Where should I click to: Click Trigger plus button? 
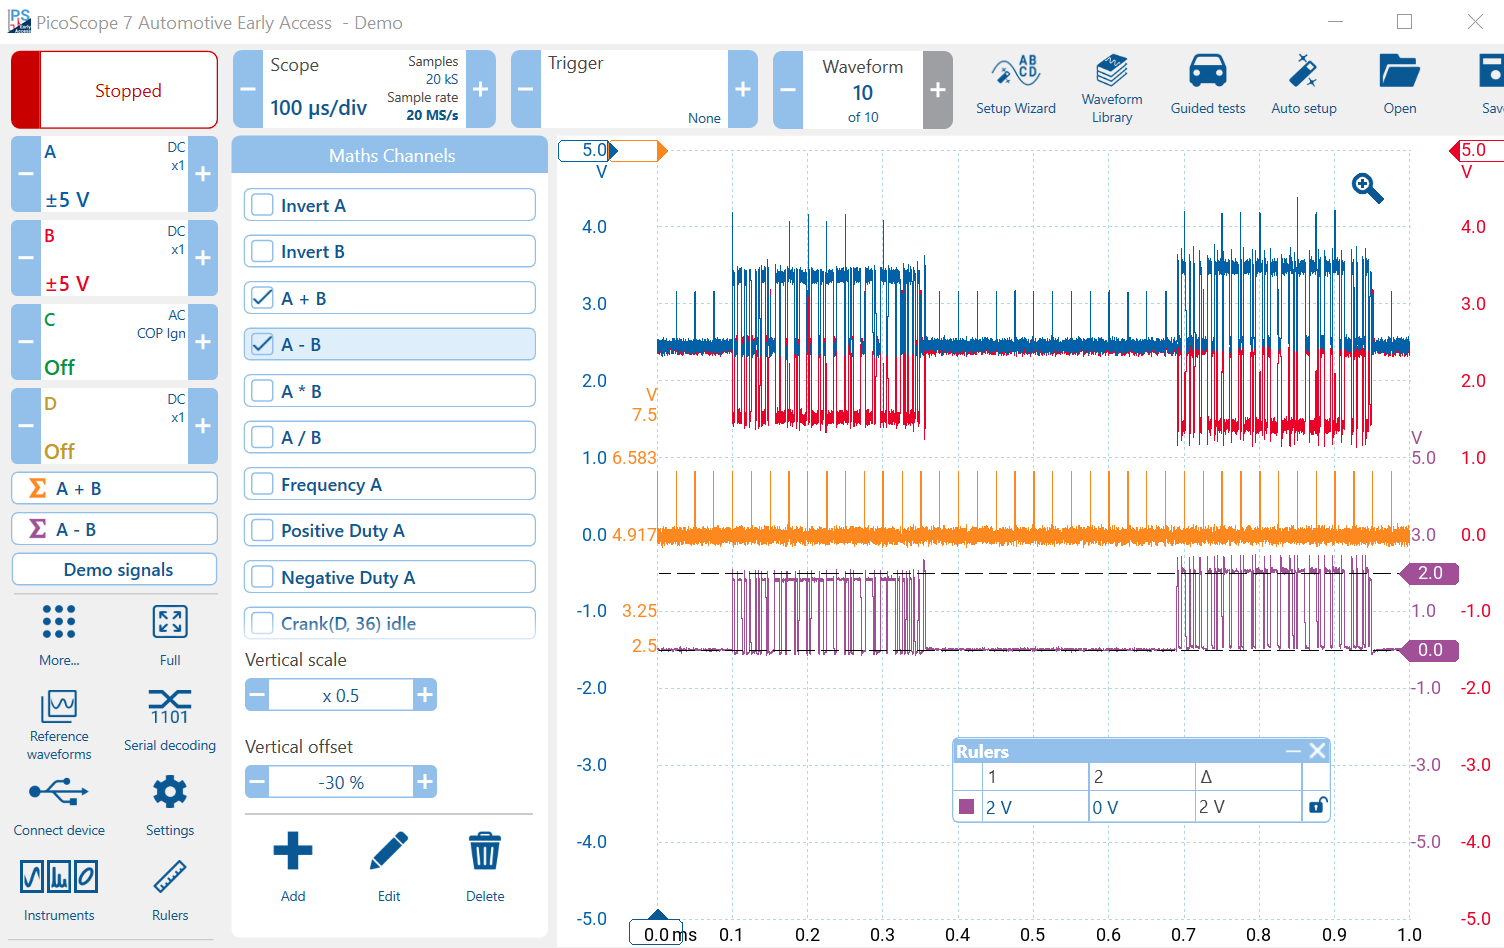click(743, 89)
